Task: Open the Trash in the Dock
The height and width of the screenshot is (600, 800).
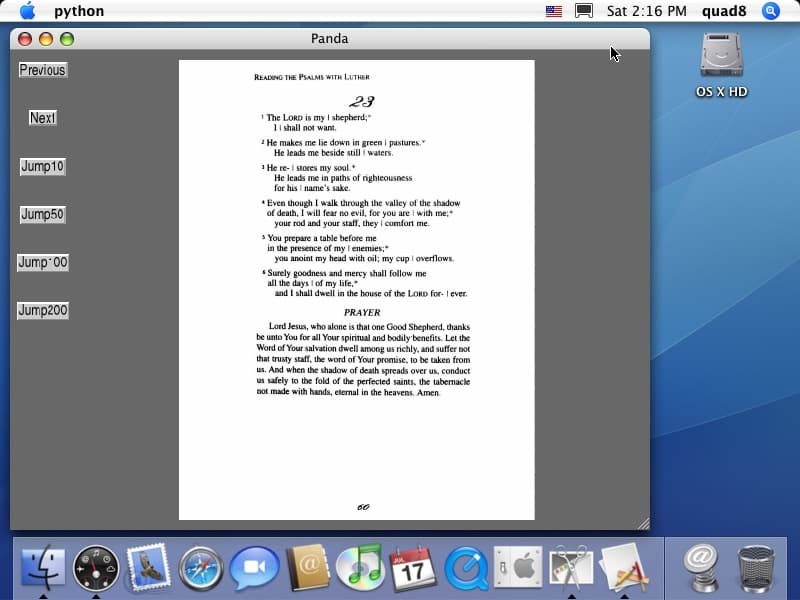Action: (x=755, y=568)
